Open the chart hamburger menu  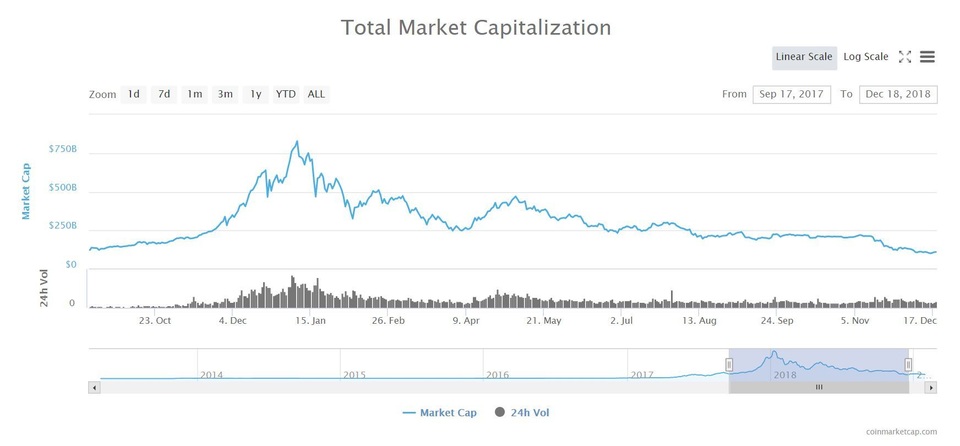[927, 57]
